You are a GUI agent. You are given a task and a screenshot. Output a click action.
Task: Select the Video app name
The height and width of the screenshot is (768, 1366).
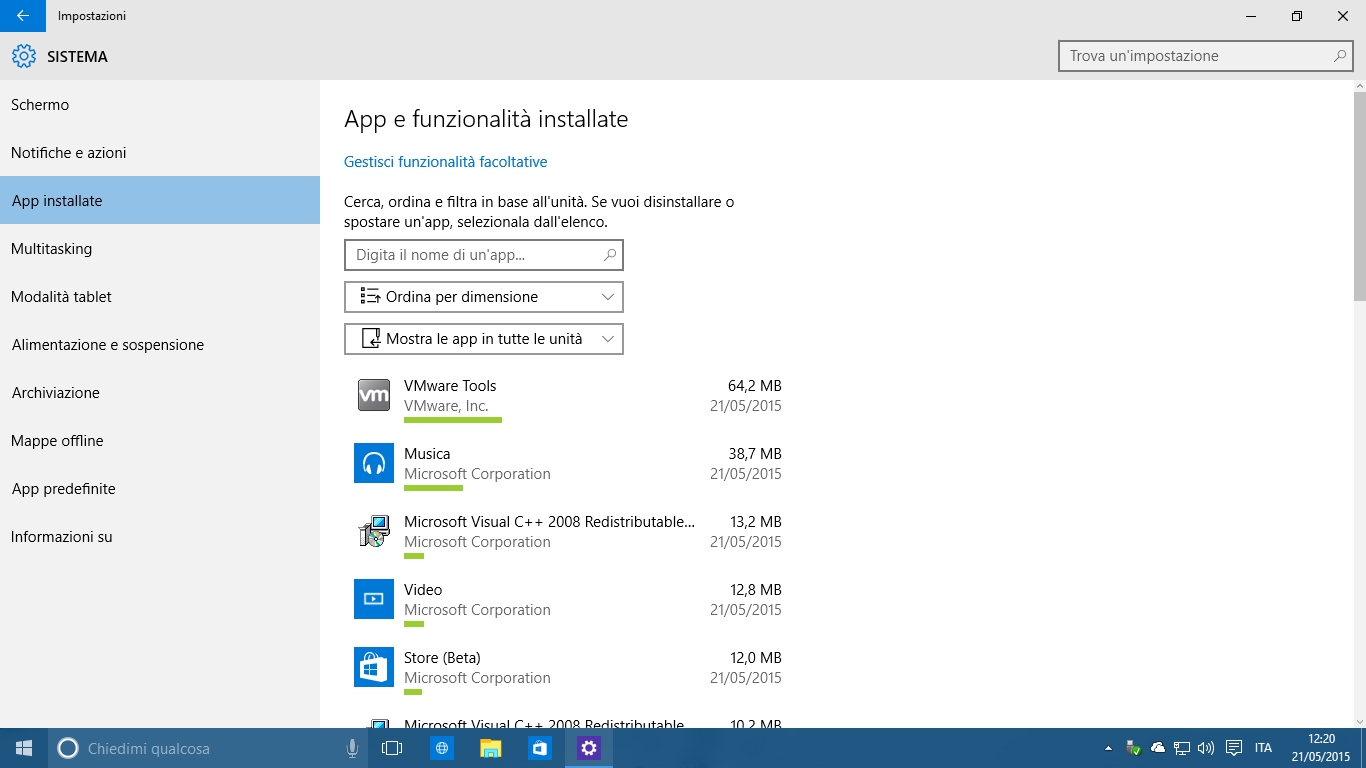point(423,590)
